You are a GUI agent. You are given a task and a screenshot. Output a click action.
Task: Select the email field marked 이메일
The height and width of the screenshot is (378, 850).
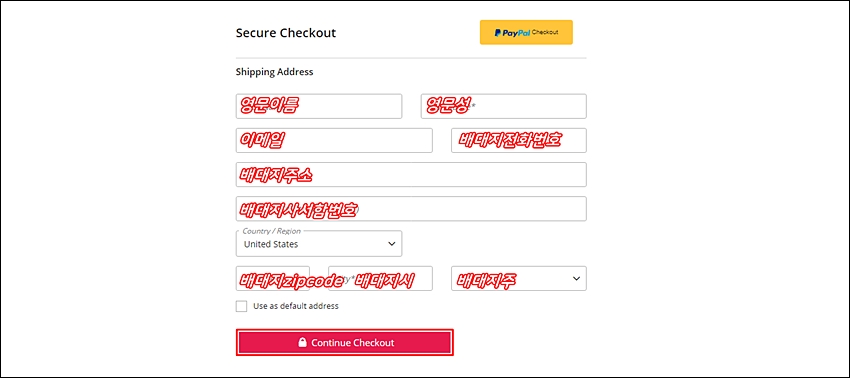click(x=334, y=140)
